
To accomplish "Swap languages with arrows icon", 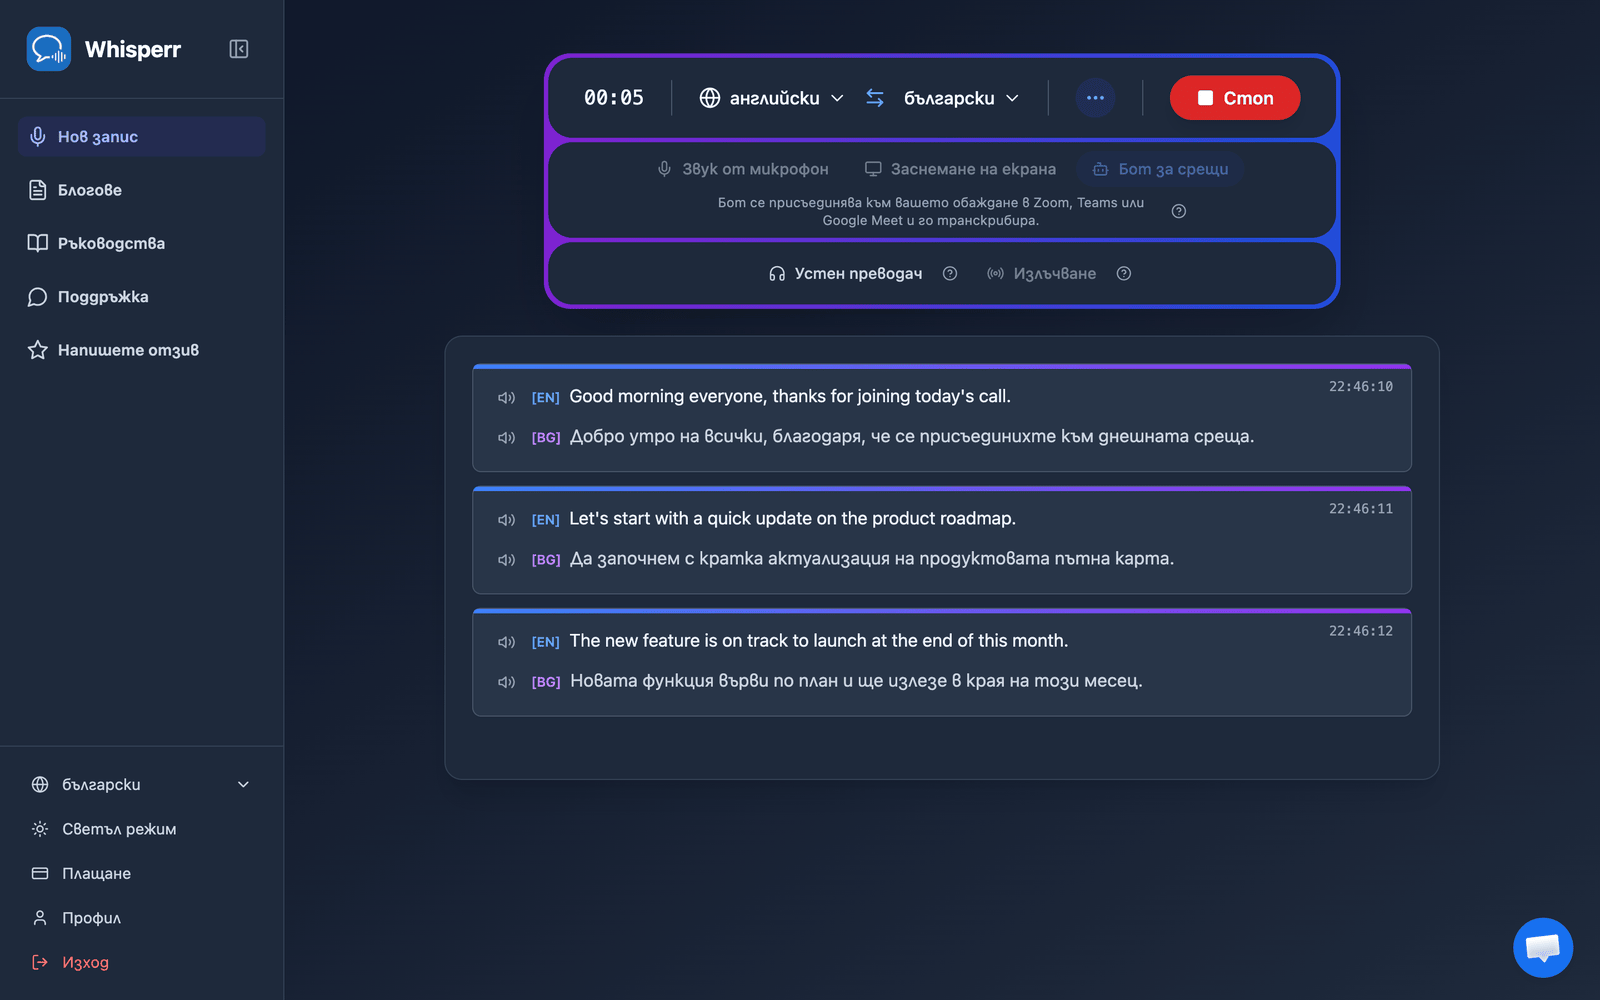I will (875, 98).
